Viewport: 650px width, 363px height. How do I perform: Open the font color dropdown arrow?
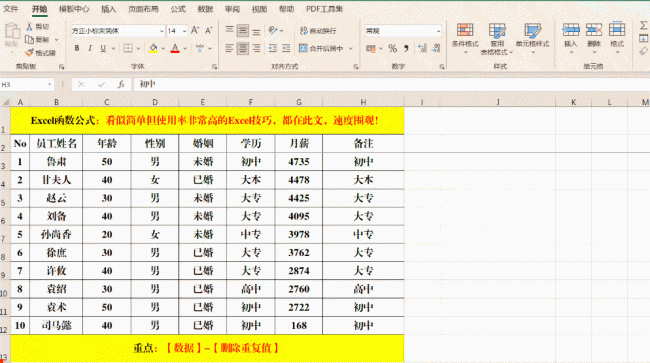click(185, 48)
